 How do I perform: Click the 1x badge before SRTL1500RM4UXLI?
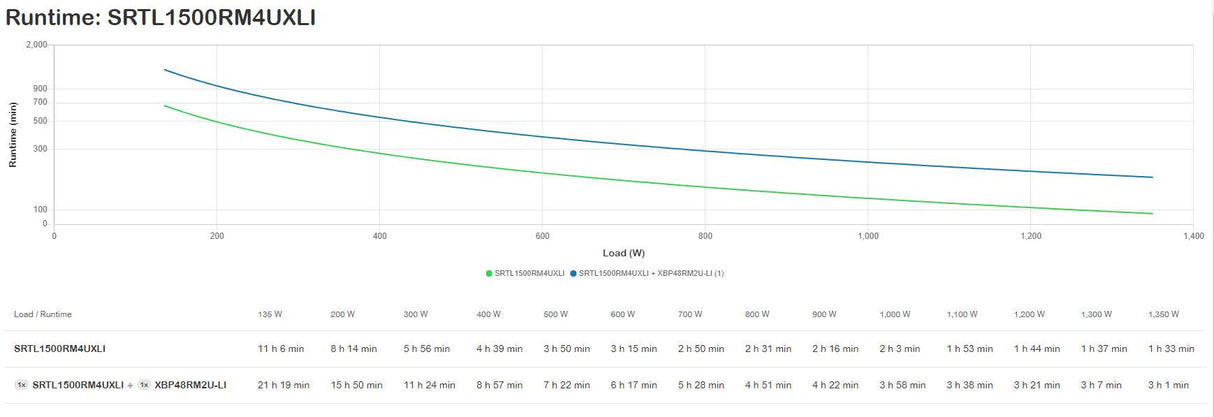(x=21, y=385)
